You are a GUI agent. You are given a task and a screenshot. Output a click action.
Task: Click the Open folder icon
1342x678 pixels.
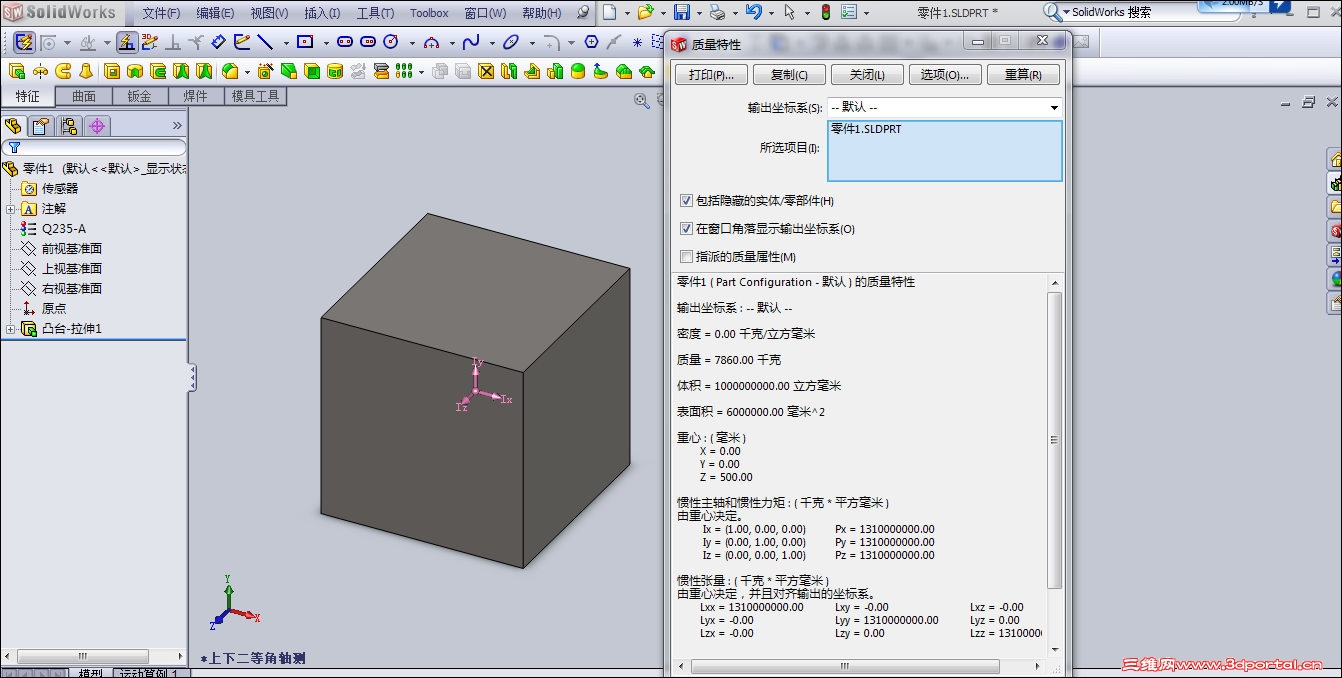(x=645, y=12)
